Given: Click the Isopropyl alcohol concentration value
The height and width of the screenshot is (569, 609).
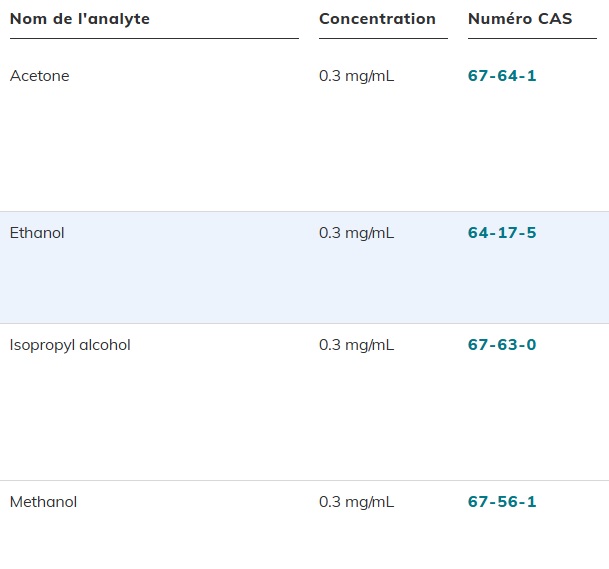Looking at the screenshot, I should click(x=356, y=345).
